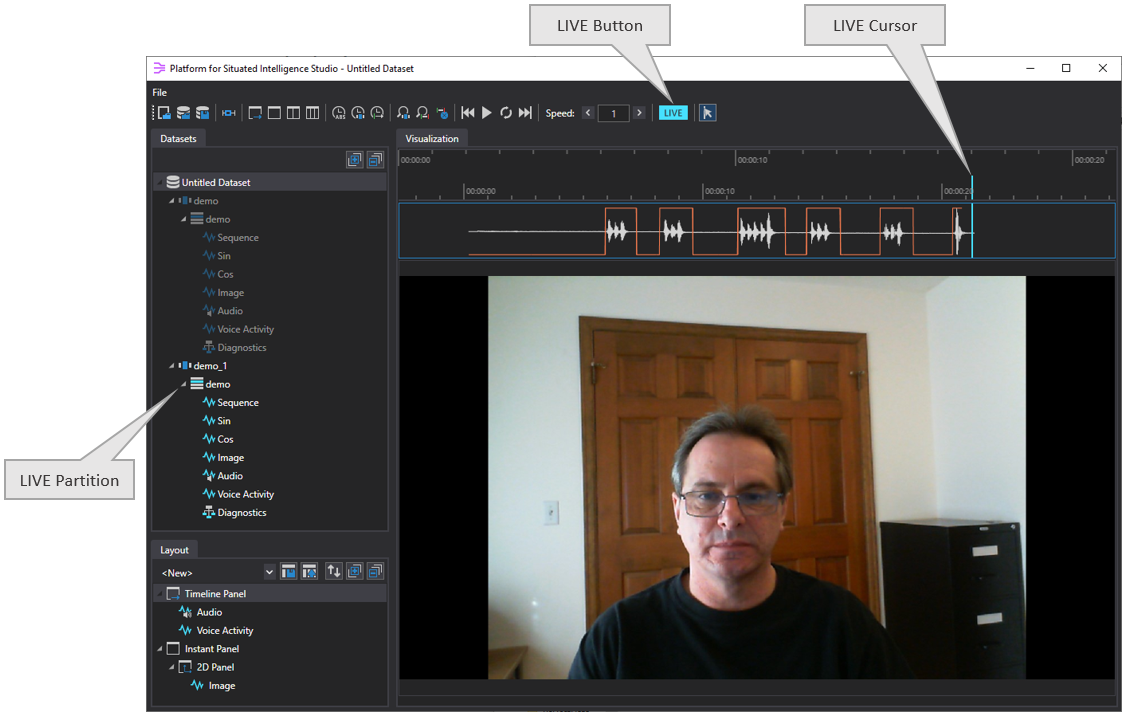Insert a new Timeline Panel from toolbar

(254, 112)
